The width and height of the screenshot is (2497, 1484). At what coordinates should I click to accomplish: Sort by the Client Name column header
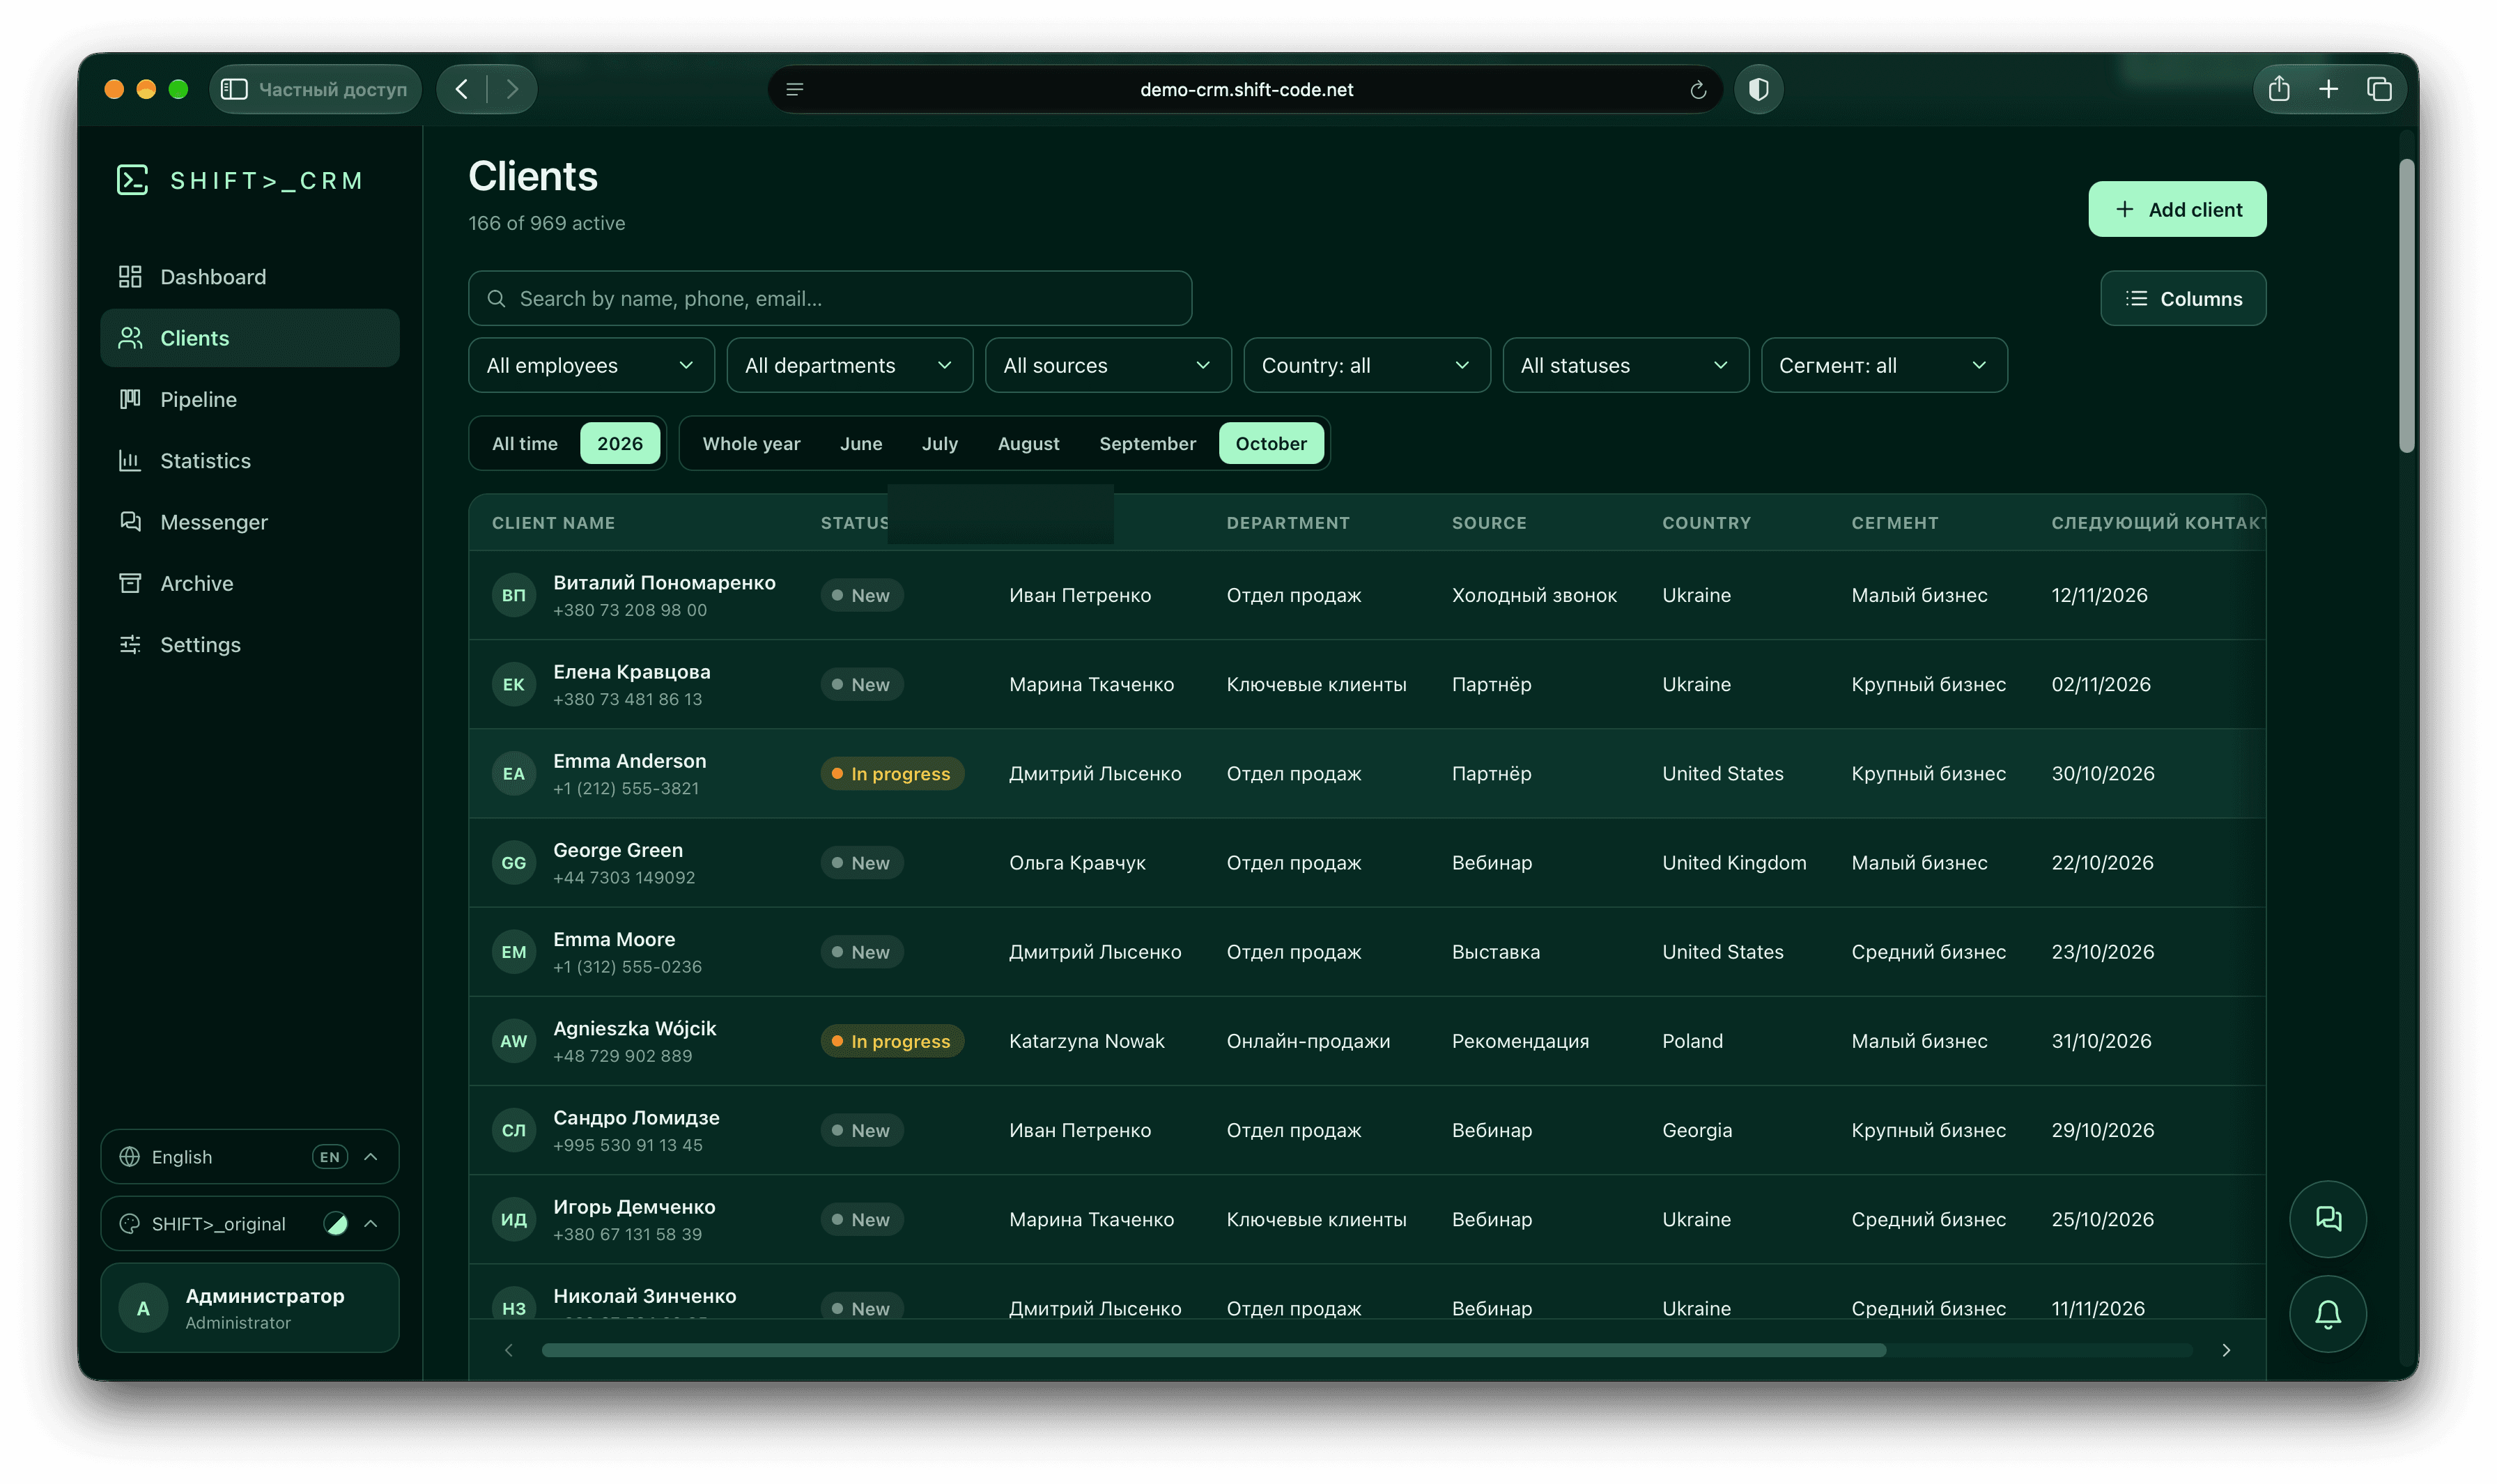click(x=553, y=523)
